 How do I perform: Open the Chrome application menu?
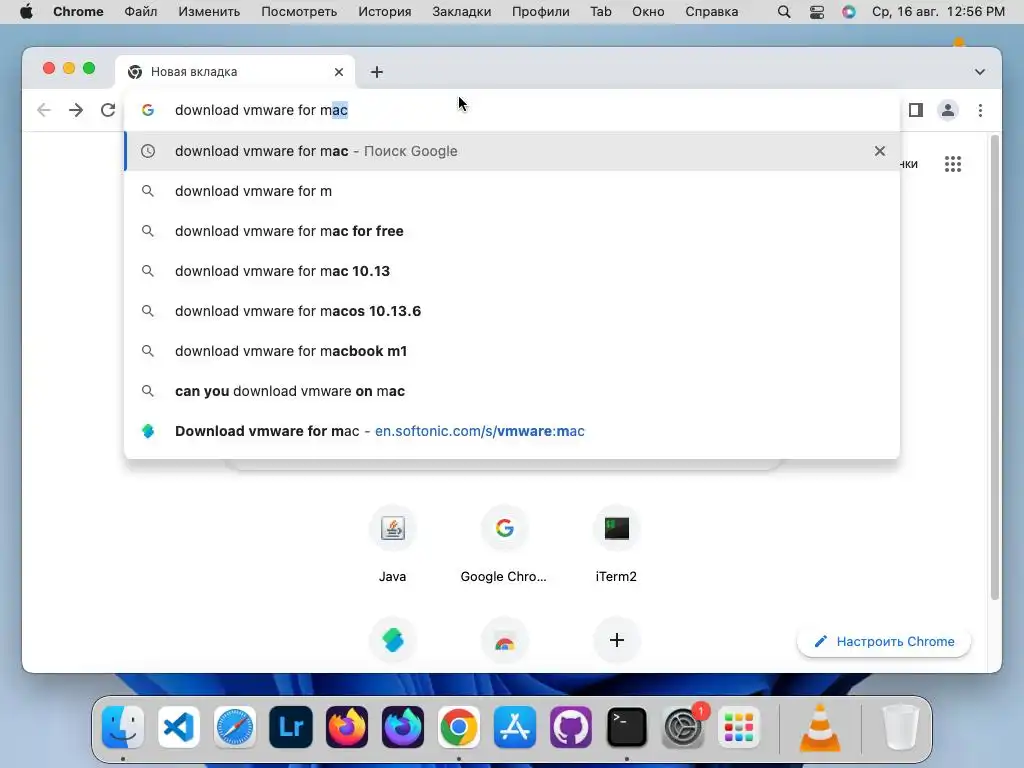click(78, 12)
